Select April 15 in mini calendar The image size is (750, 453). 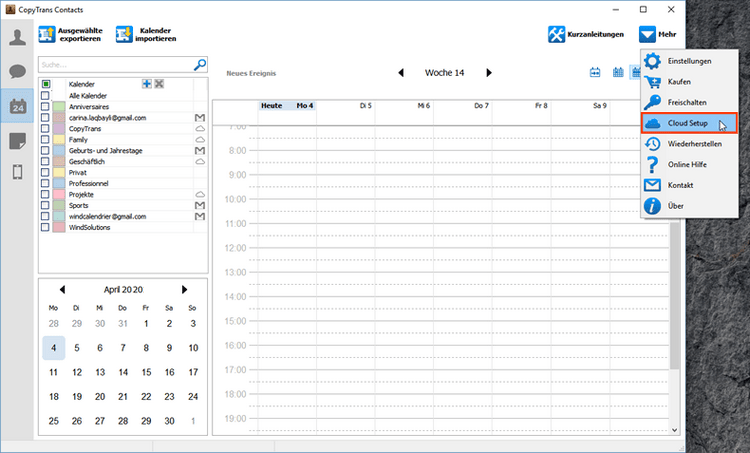click(x=146, y=372)
